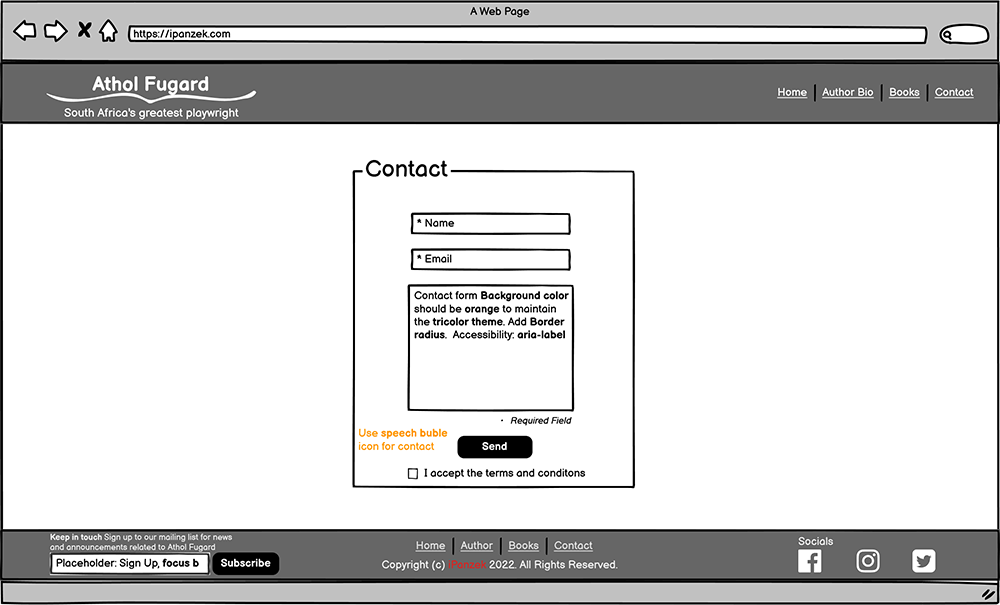Image resolution: width=1000 pixels, height=605 pixels.
Task: Check the accept terms and conditions box
Action: click(x=413, y=474)
